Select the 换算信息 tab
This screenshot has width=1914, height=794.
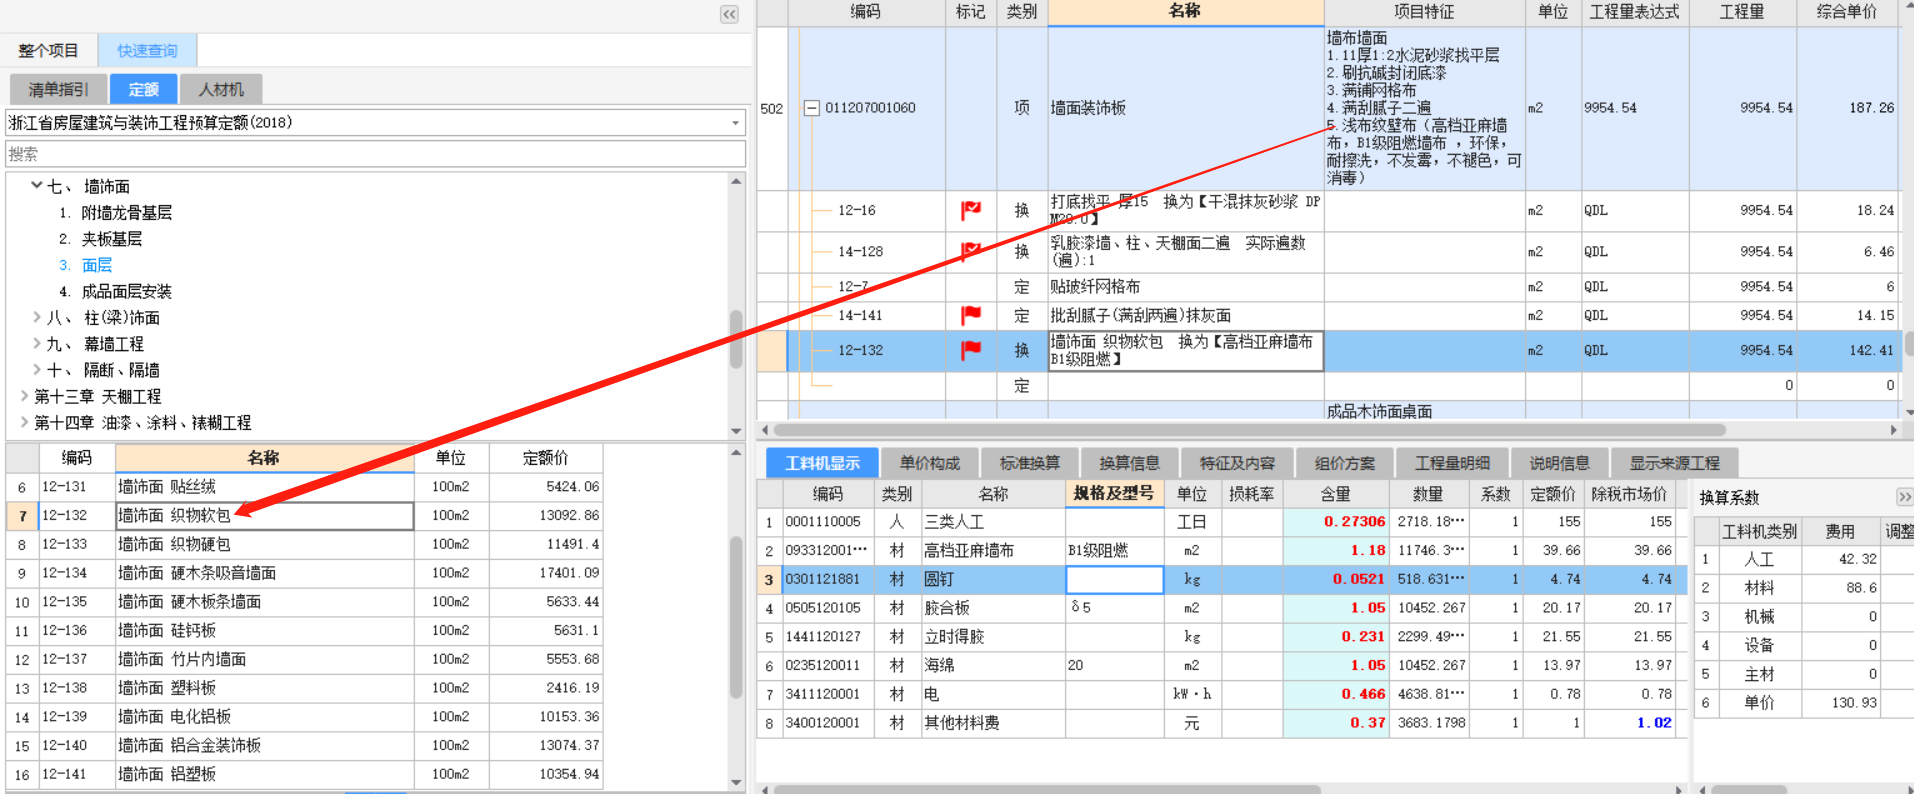[1129, 463]
